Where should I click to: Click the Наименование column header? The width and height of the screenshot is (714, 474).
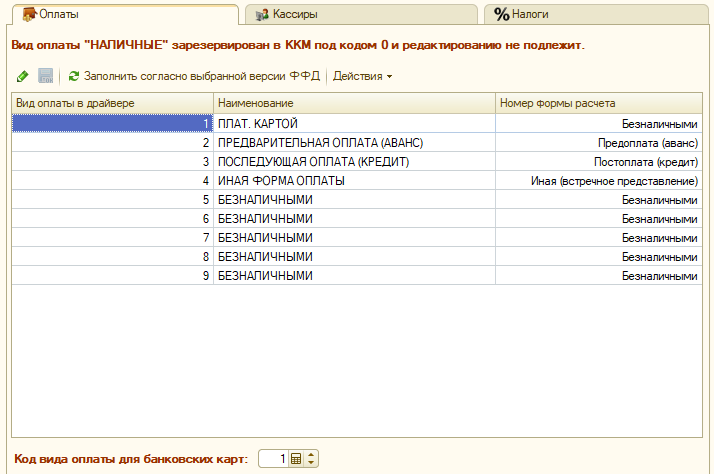354,103
